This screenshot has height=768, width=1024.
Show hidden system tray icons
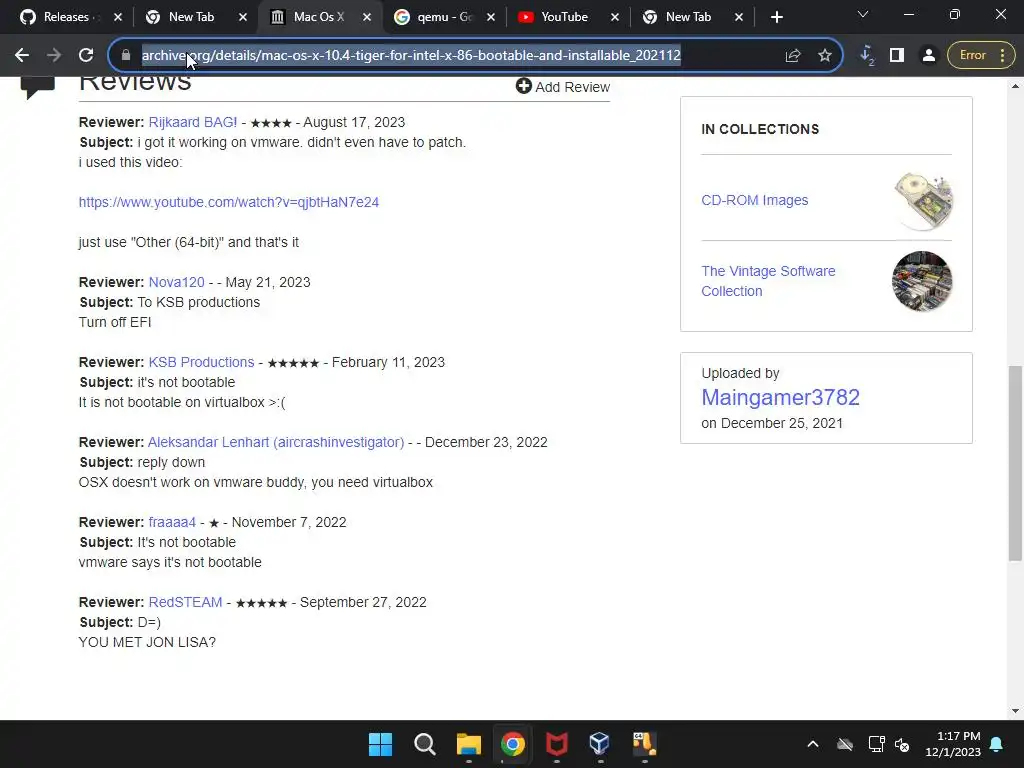[x=813, y=744]
